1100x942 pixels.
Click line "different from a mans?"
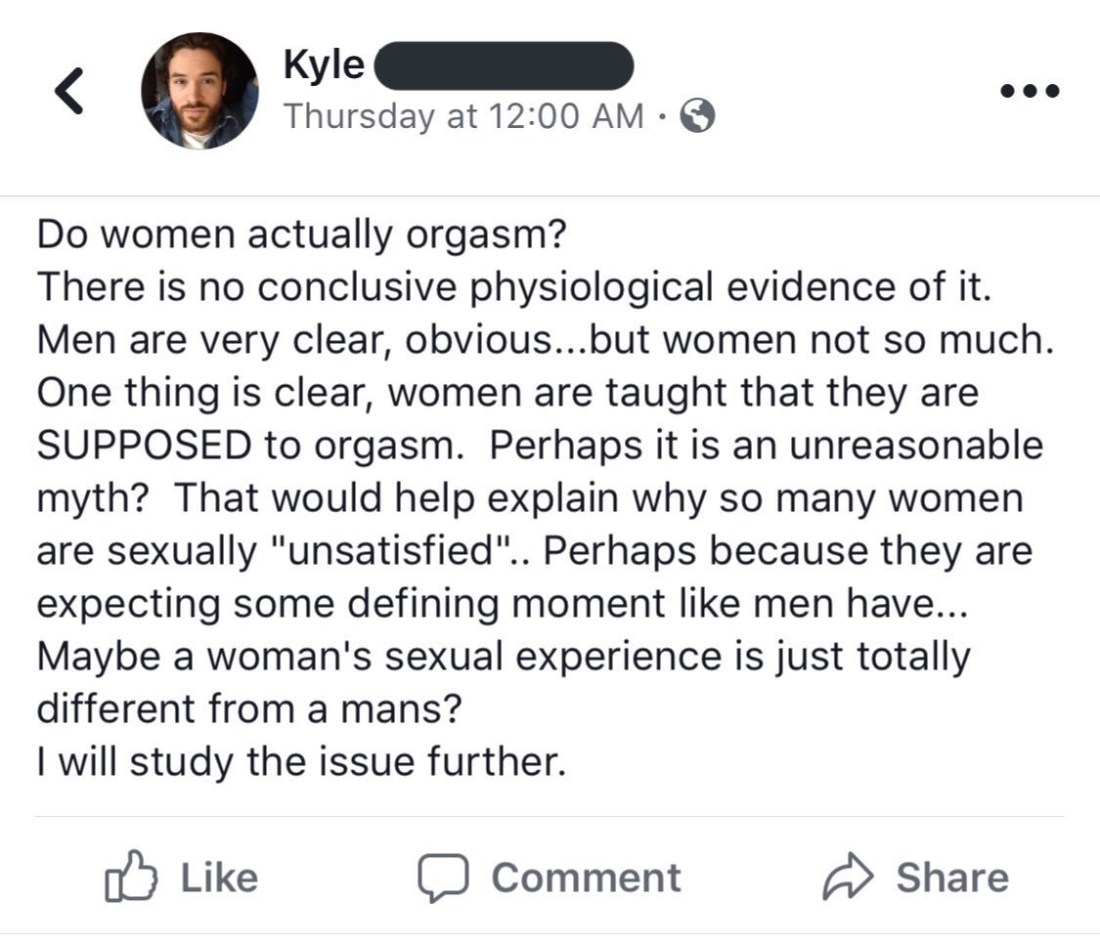click(x=250, y=709)
